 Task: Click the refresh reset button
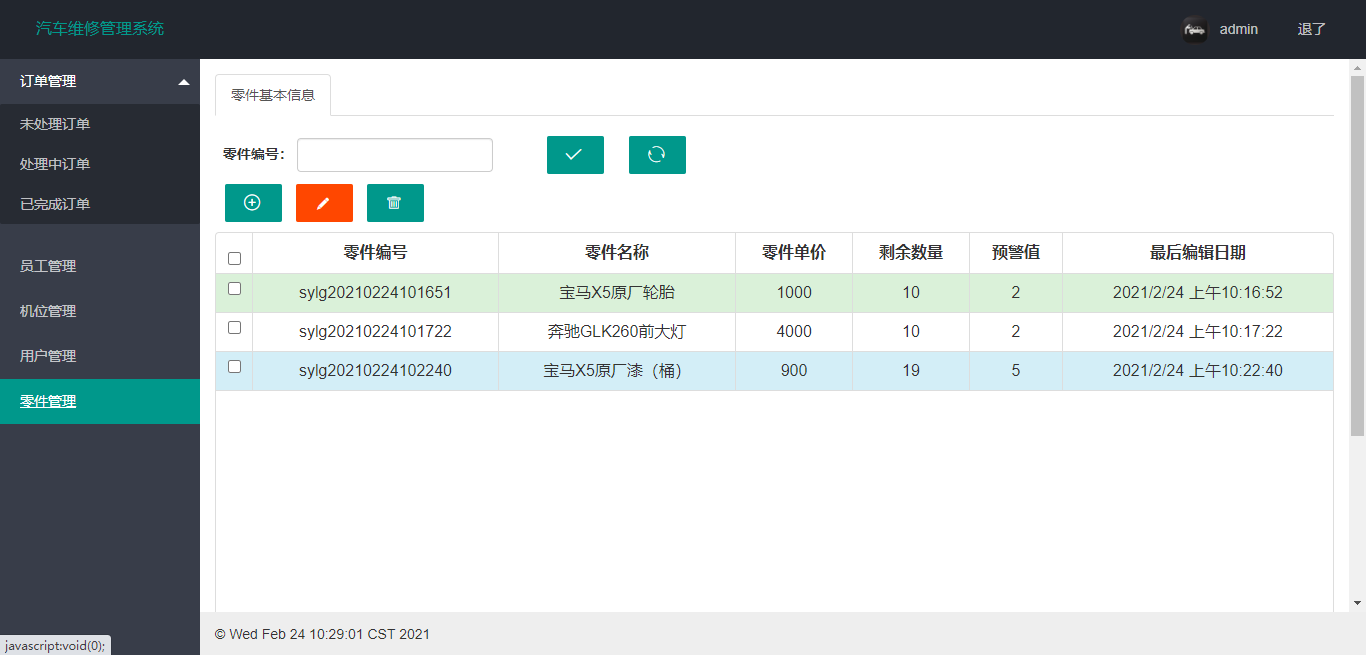point(657,155)
